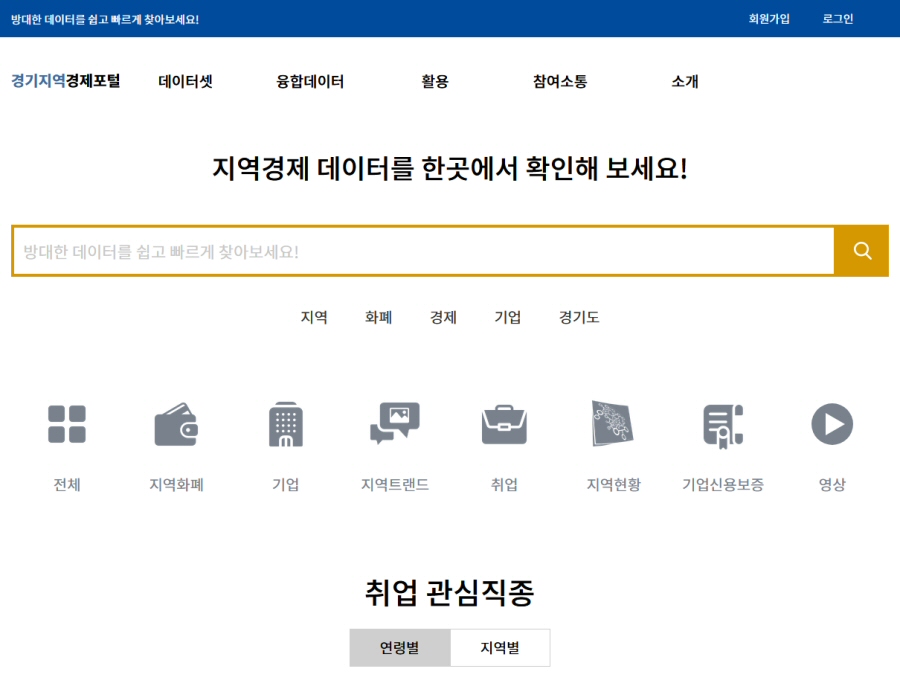Go to 회원가입 sign-up page
900x692 pixels.
click(769, 19)
